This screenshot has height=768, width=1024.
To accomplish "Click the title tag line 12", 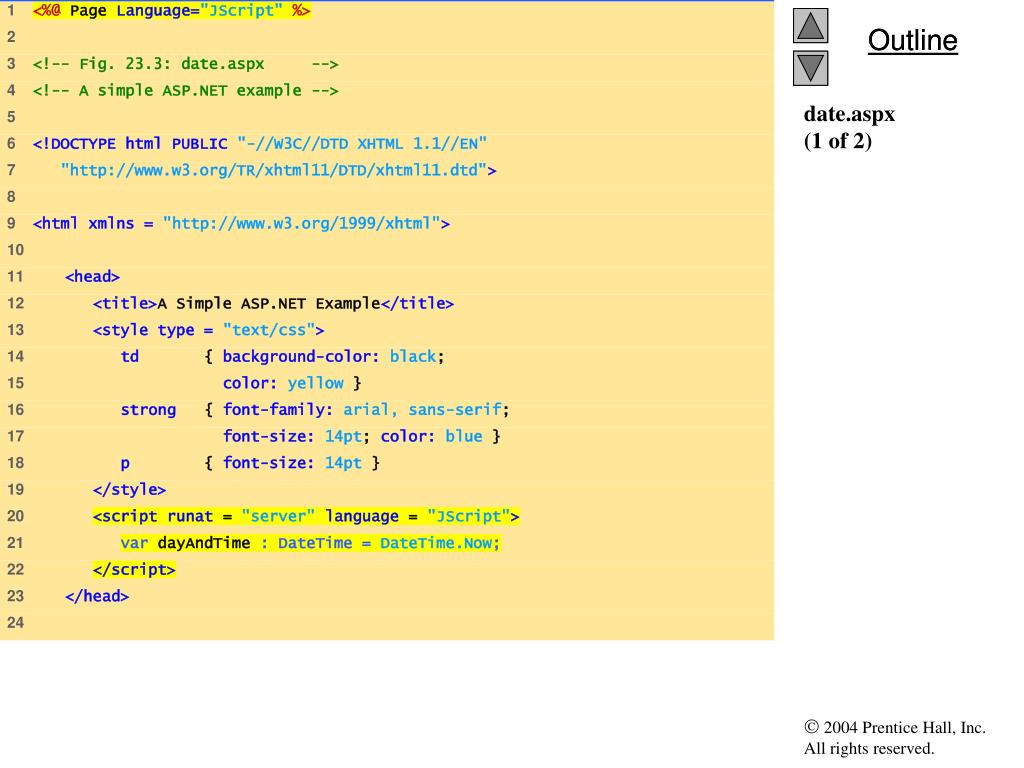I will tap(273, 304).
